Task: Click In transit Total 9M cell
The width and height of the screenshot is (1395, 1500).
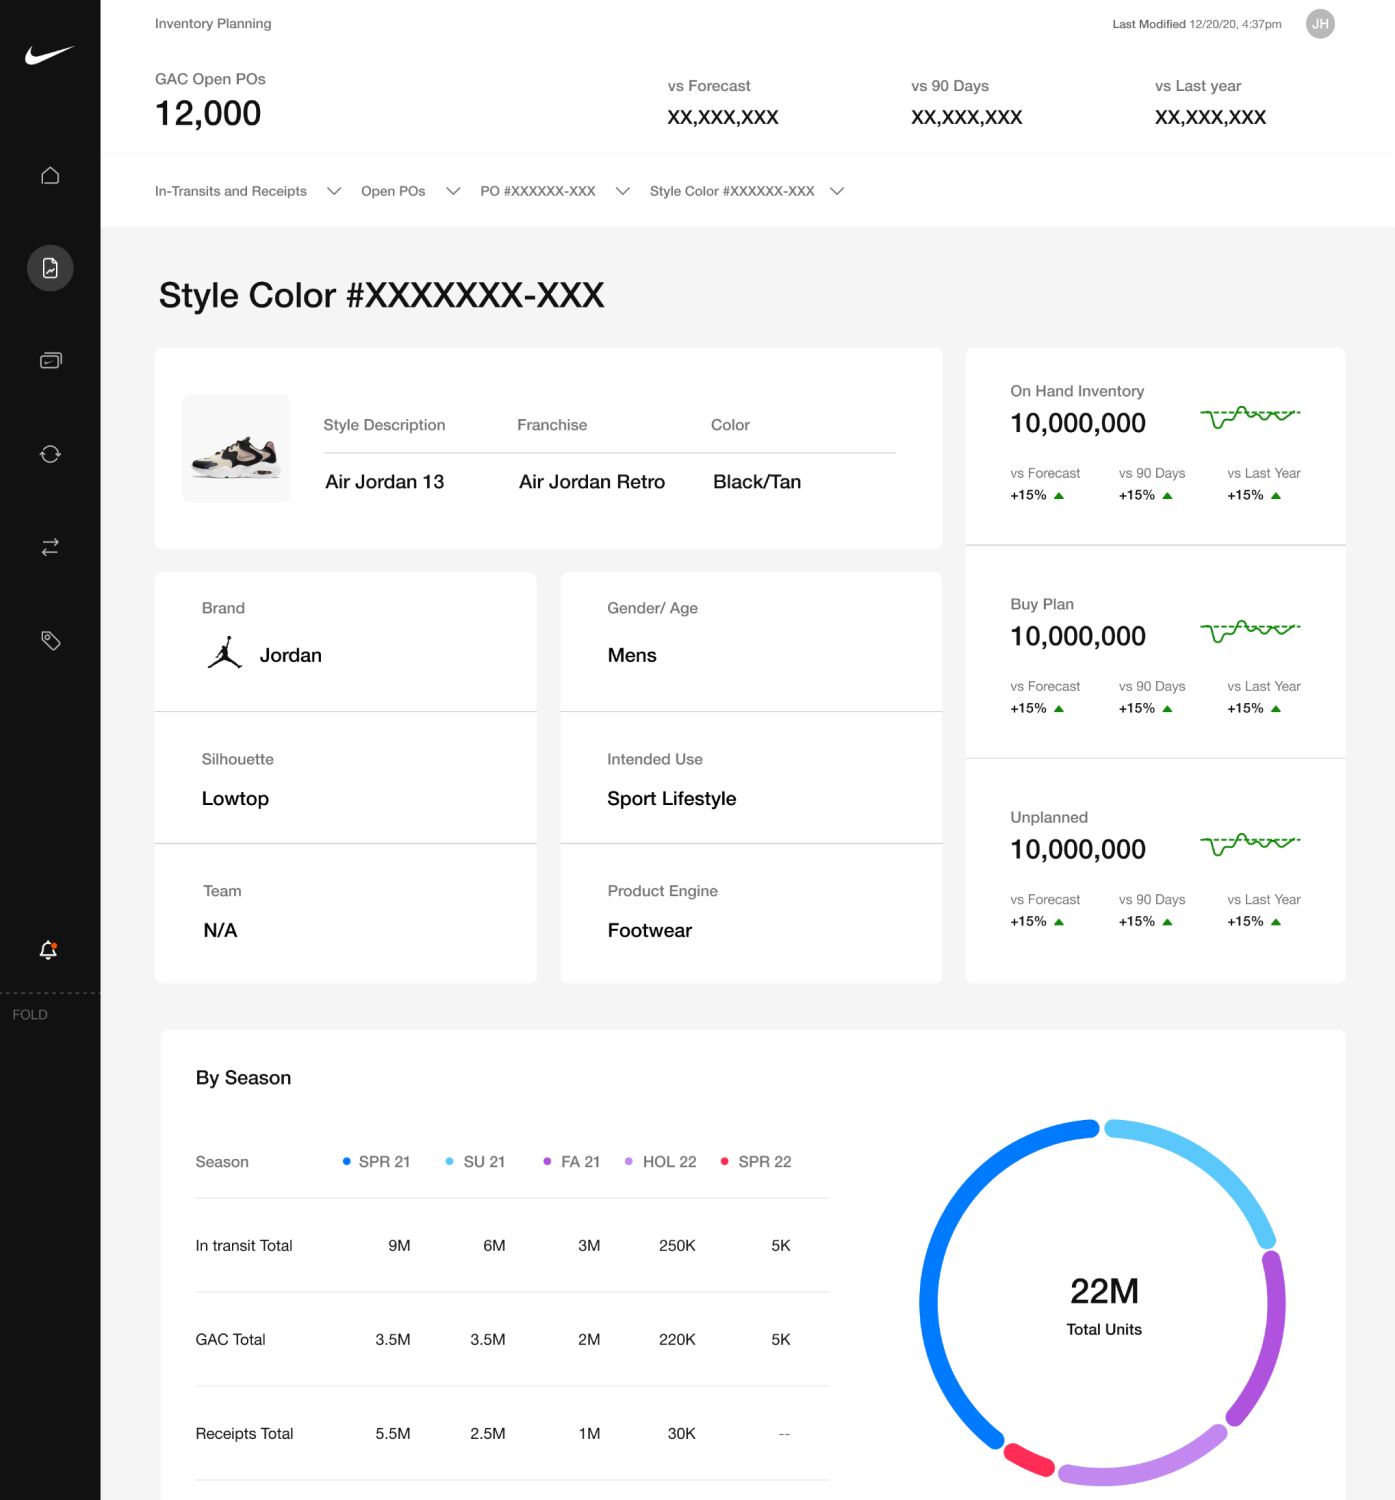Action: pyautogui.click(x=399, y=1245)
